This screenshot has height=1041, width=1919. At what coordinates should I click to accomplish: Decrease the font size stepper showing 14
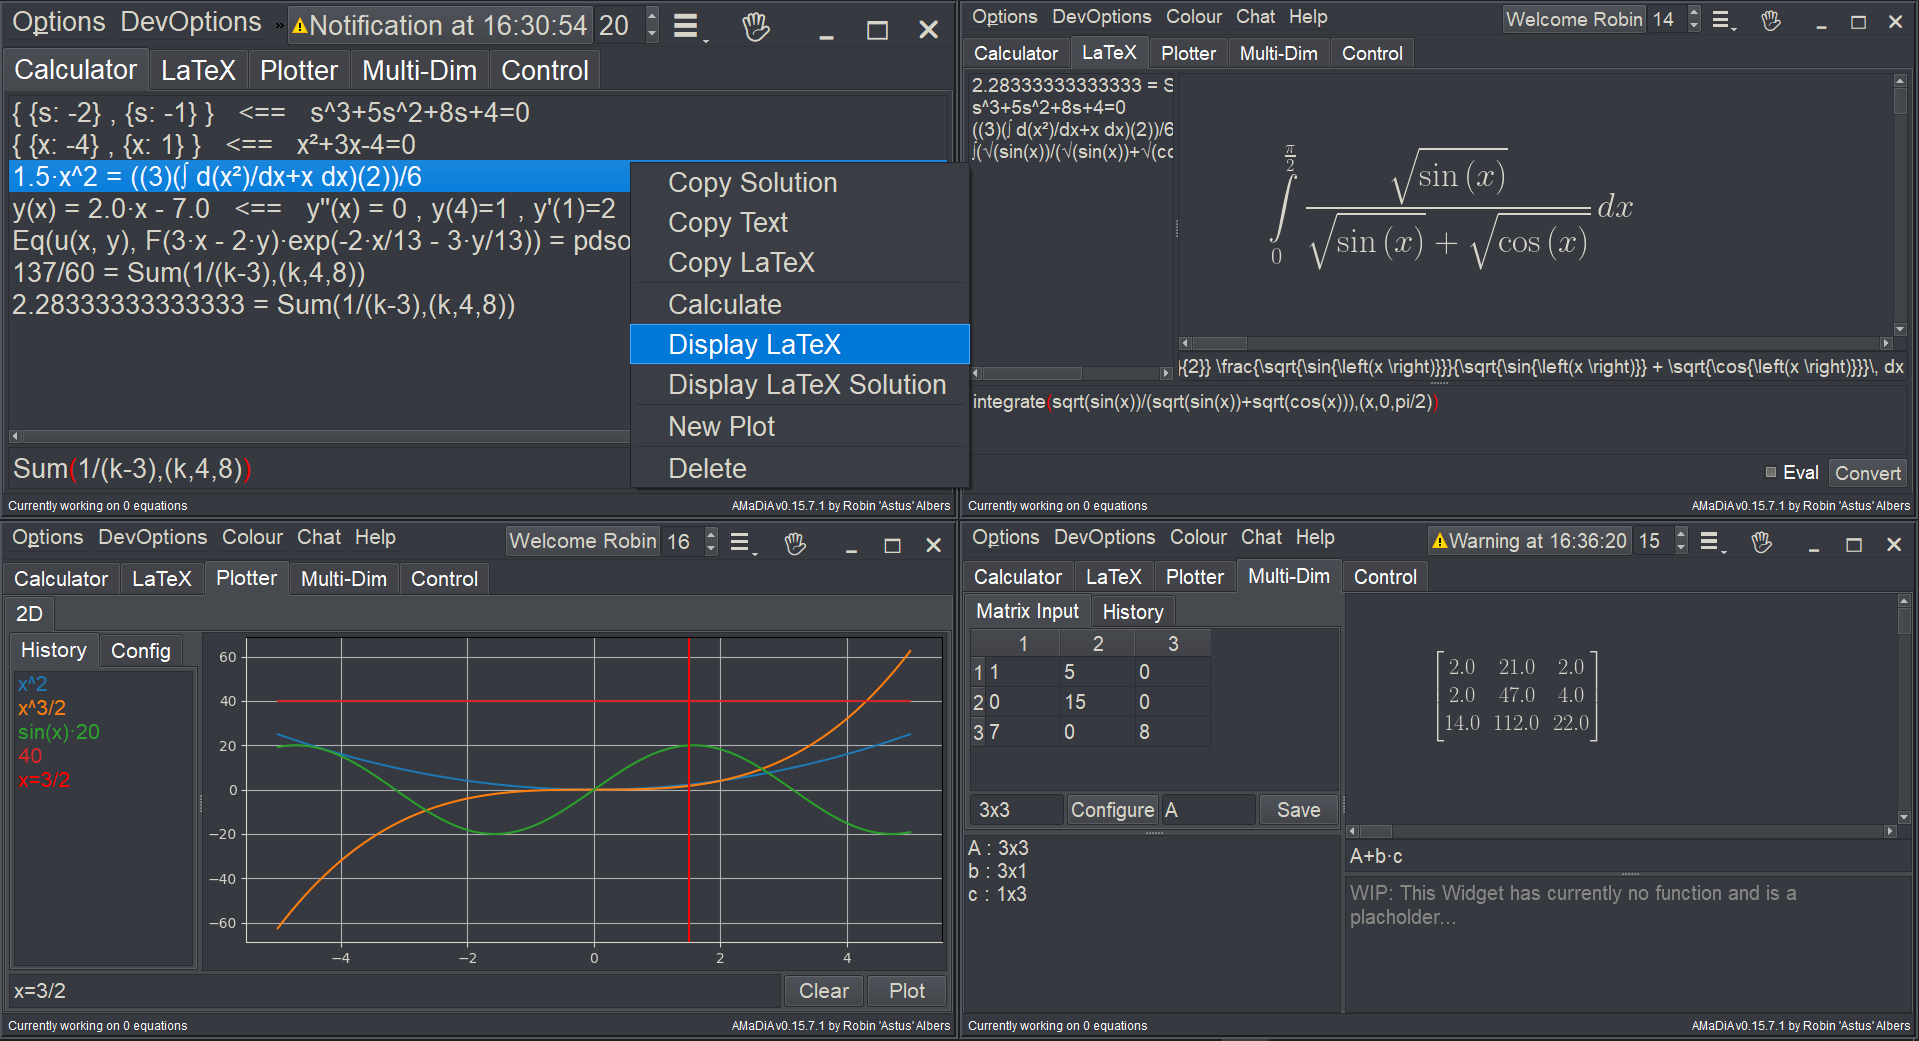(1693, 25)
